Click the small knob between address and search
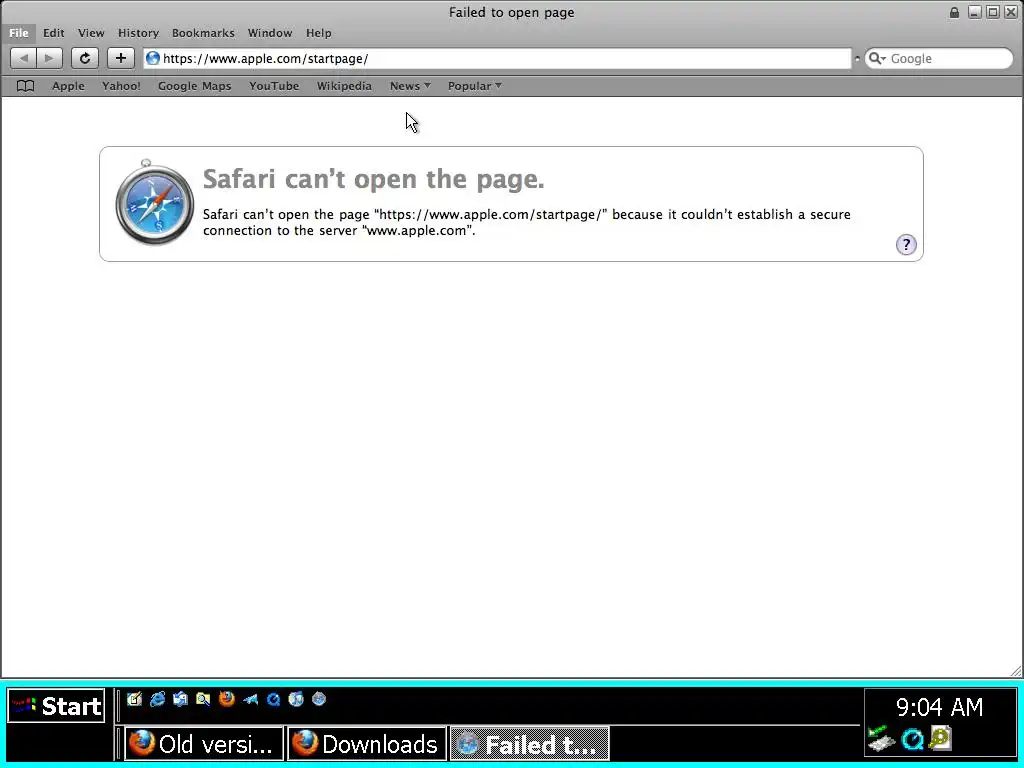1024x768 pixels. (x=857, y=58)
